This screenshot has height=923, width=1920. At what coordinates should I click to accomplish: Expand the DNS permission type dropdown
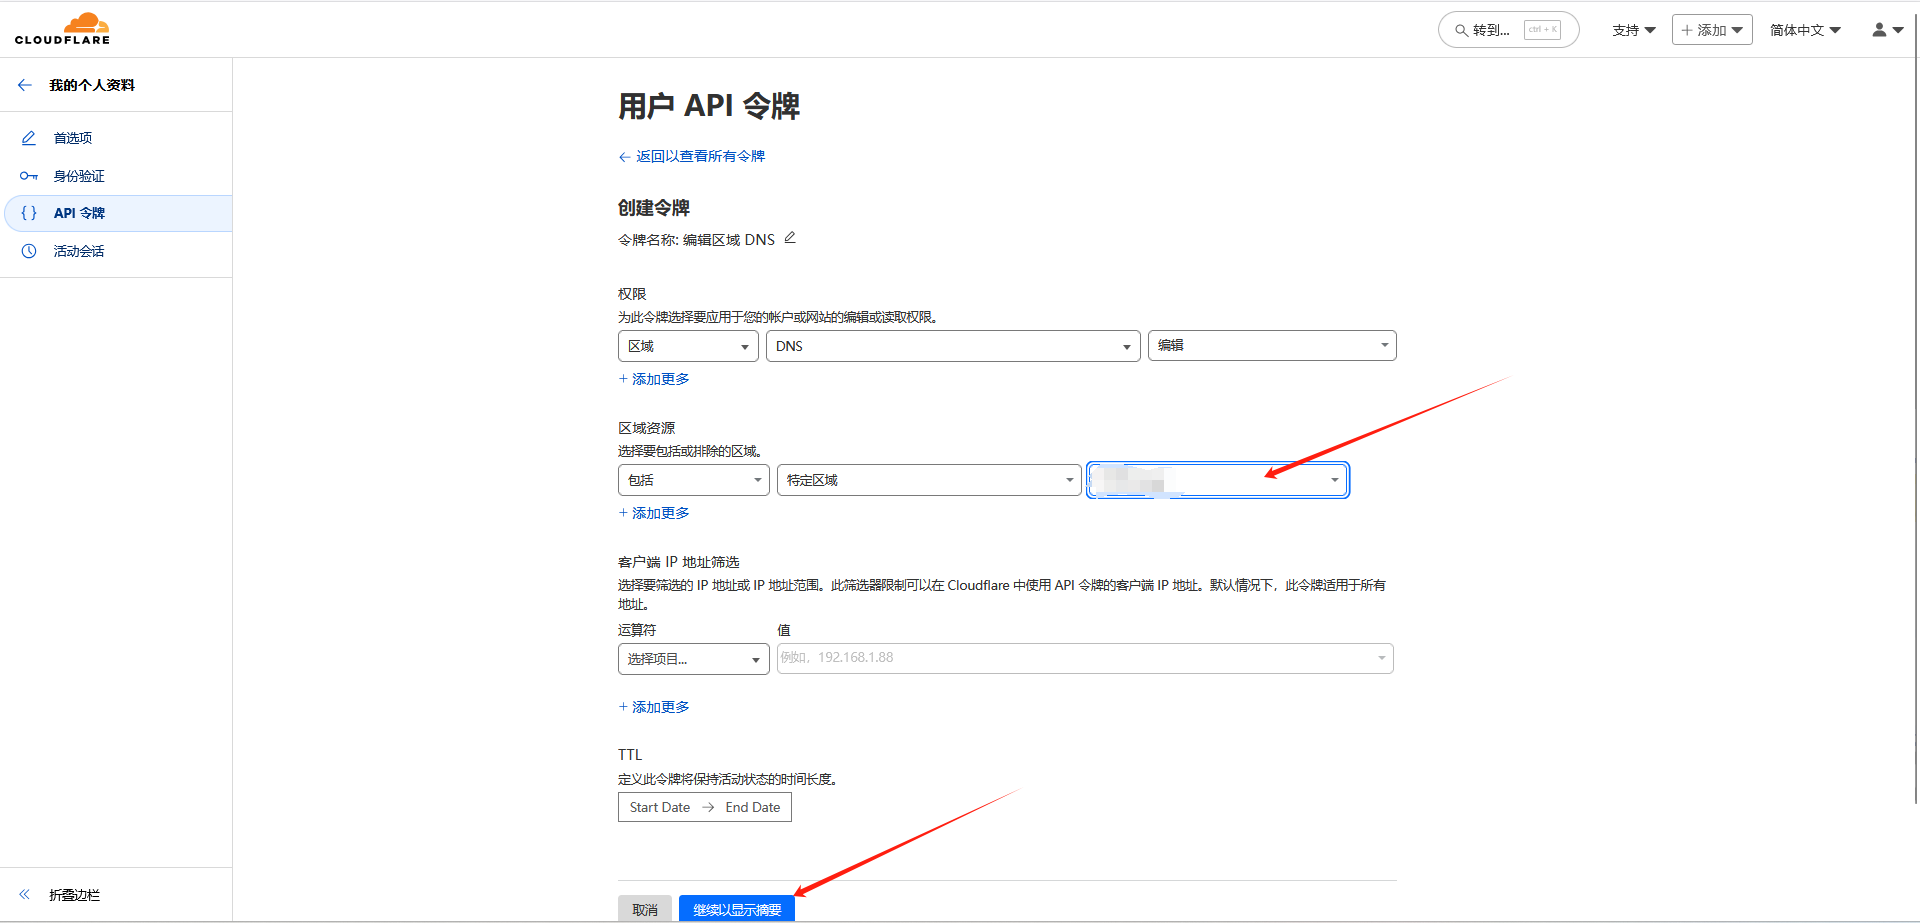click(952, 346)
